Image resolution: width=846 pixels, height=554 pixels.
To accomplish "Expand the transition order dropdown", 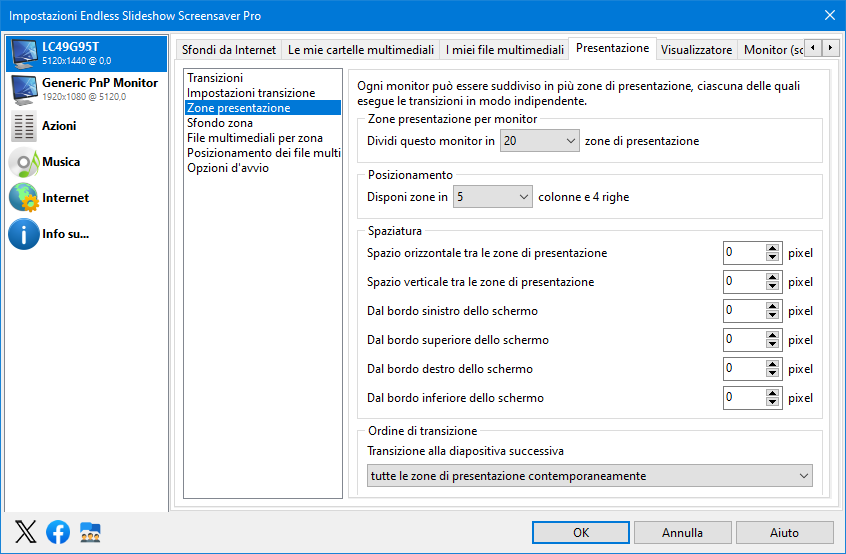I will tap(590, 476).
